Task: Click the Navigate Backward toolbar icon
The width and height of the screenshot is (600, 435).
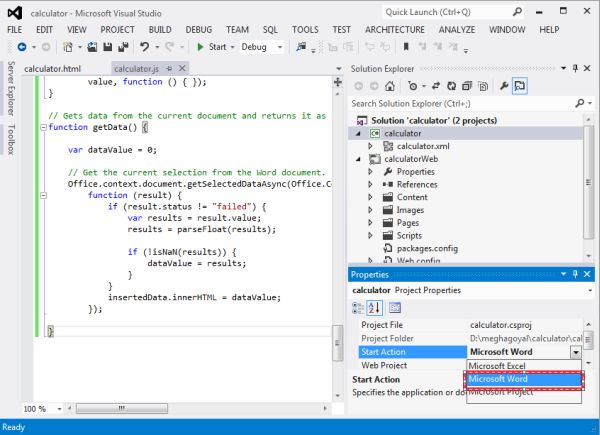Action: click(21, 47)
